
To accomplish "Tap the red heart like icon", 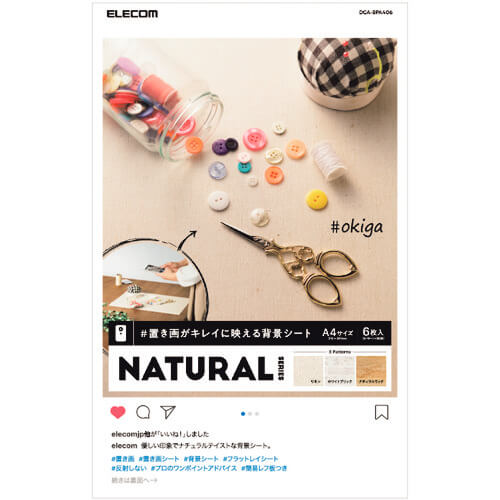I will pyautogui.click(x=118, y=412).
